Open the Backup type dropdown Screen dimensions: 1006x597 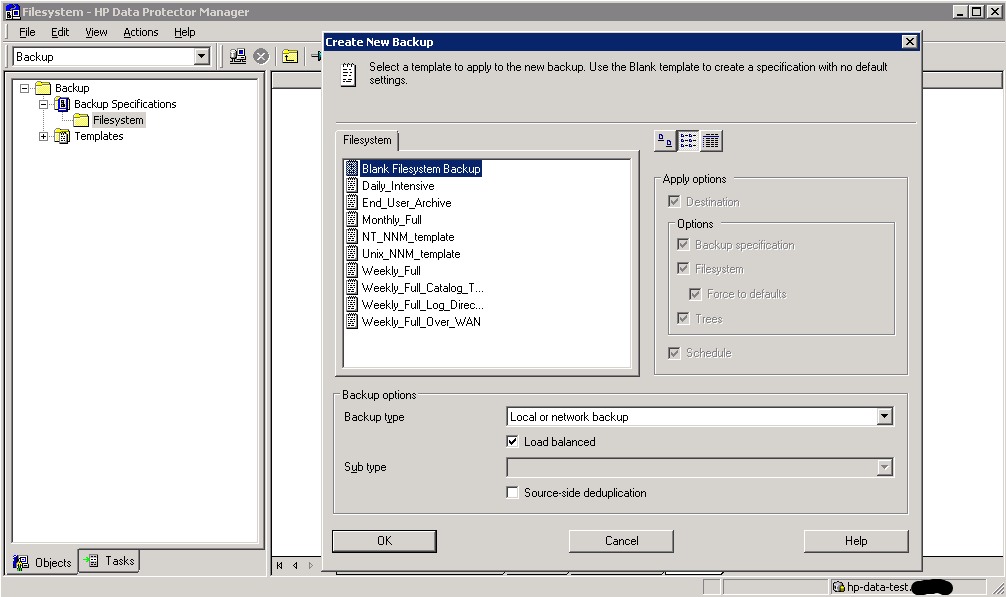tap(884, 416)
